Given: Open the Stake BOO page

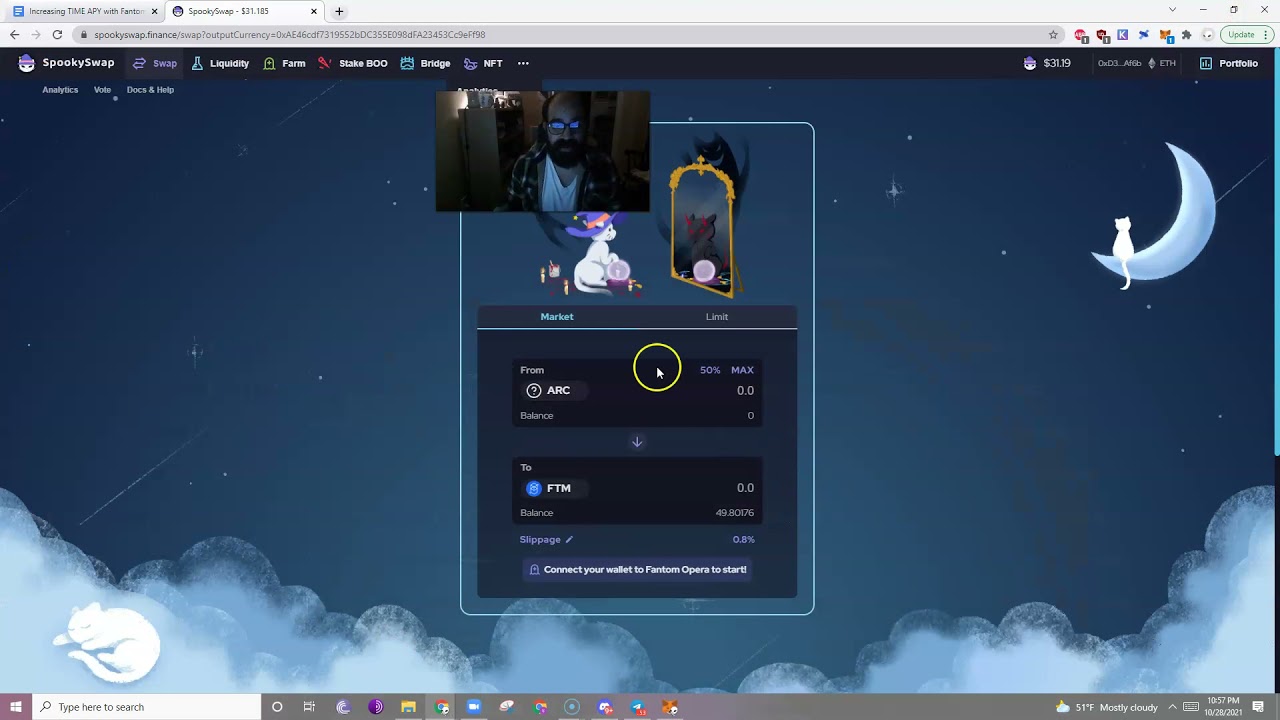Looking at the screenshot, I should tap(353, 63).
